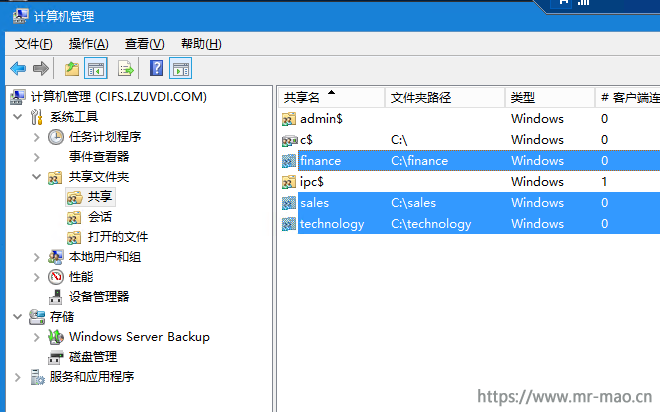Click the C:\technology folder path cell

click(x=431, y=224)
